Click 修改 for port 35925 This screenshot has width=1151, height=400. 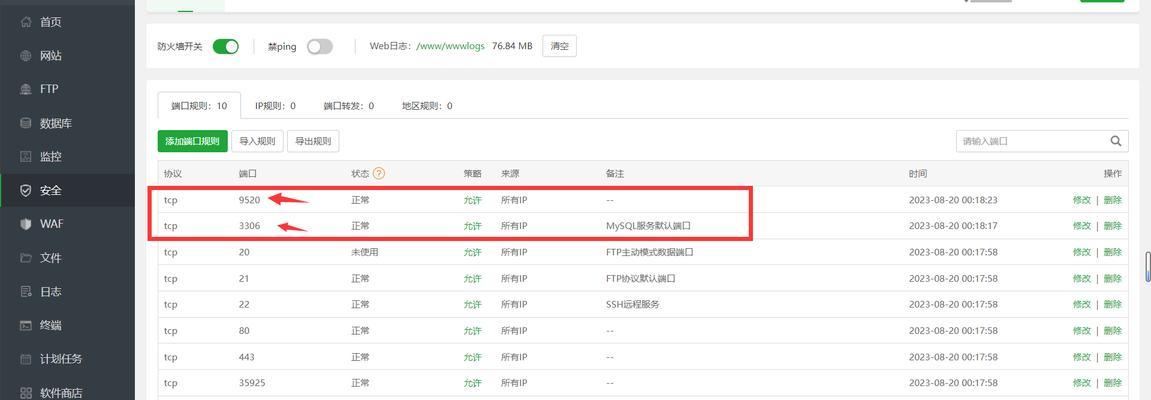[1082, 383]
